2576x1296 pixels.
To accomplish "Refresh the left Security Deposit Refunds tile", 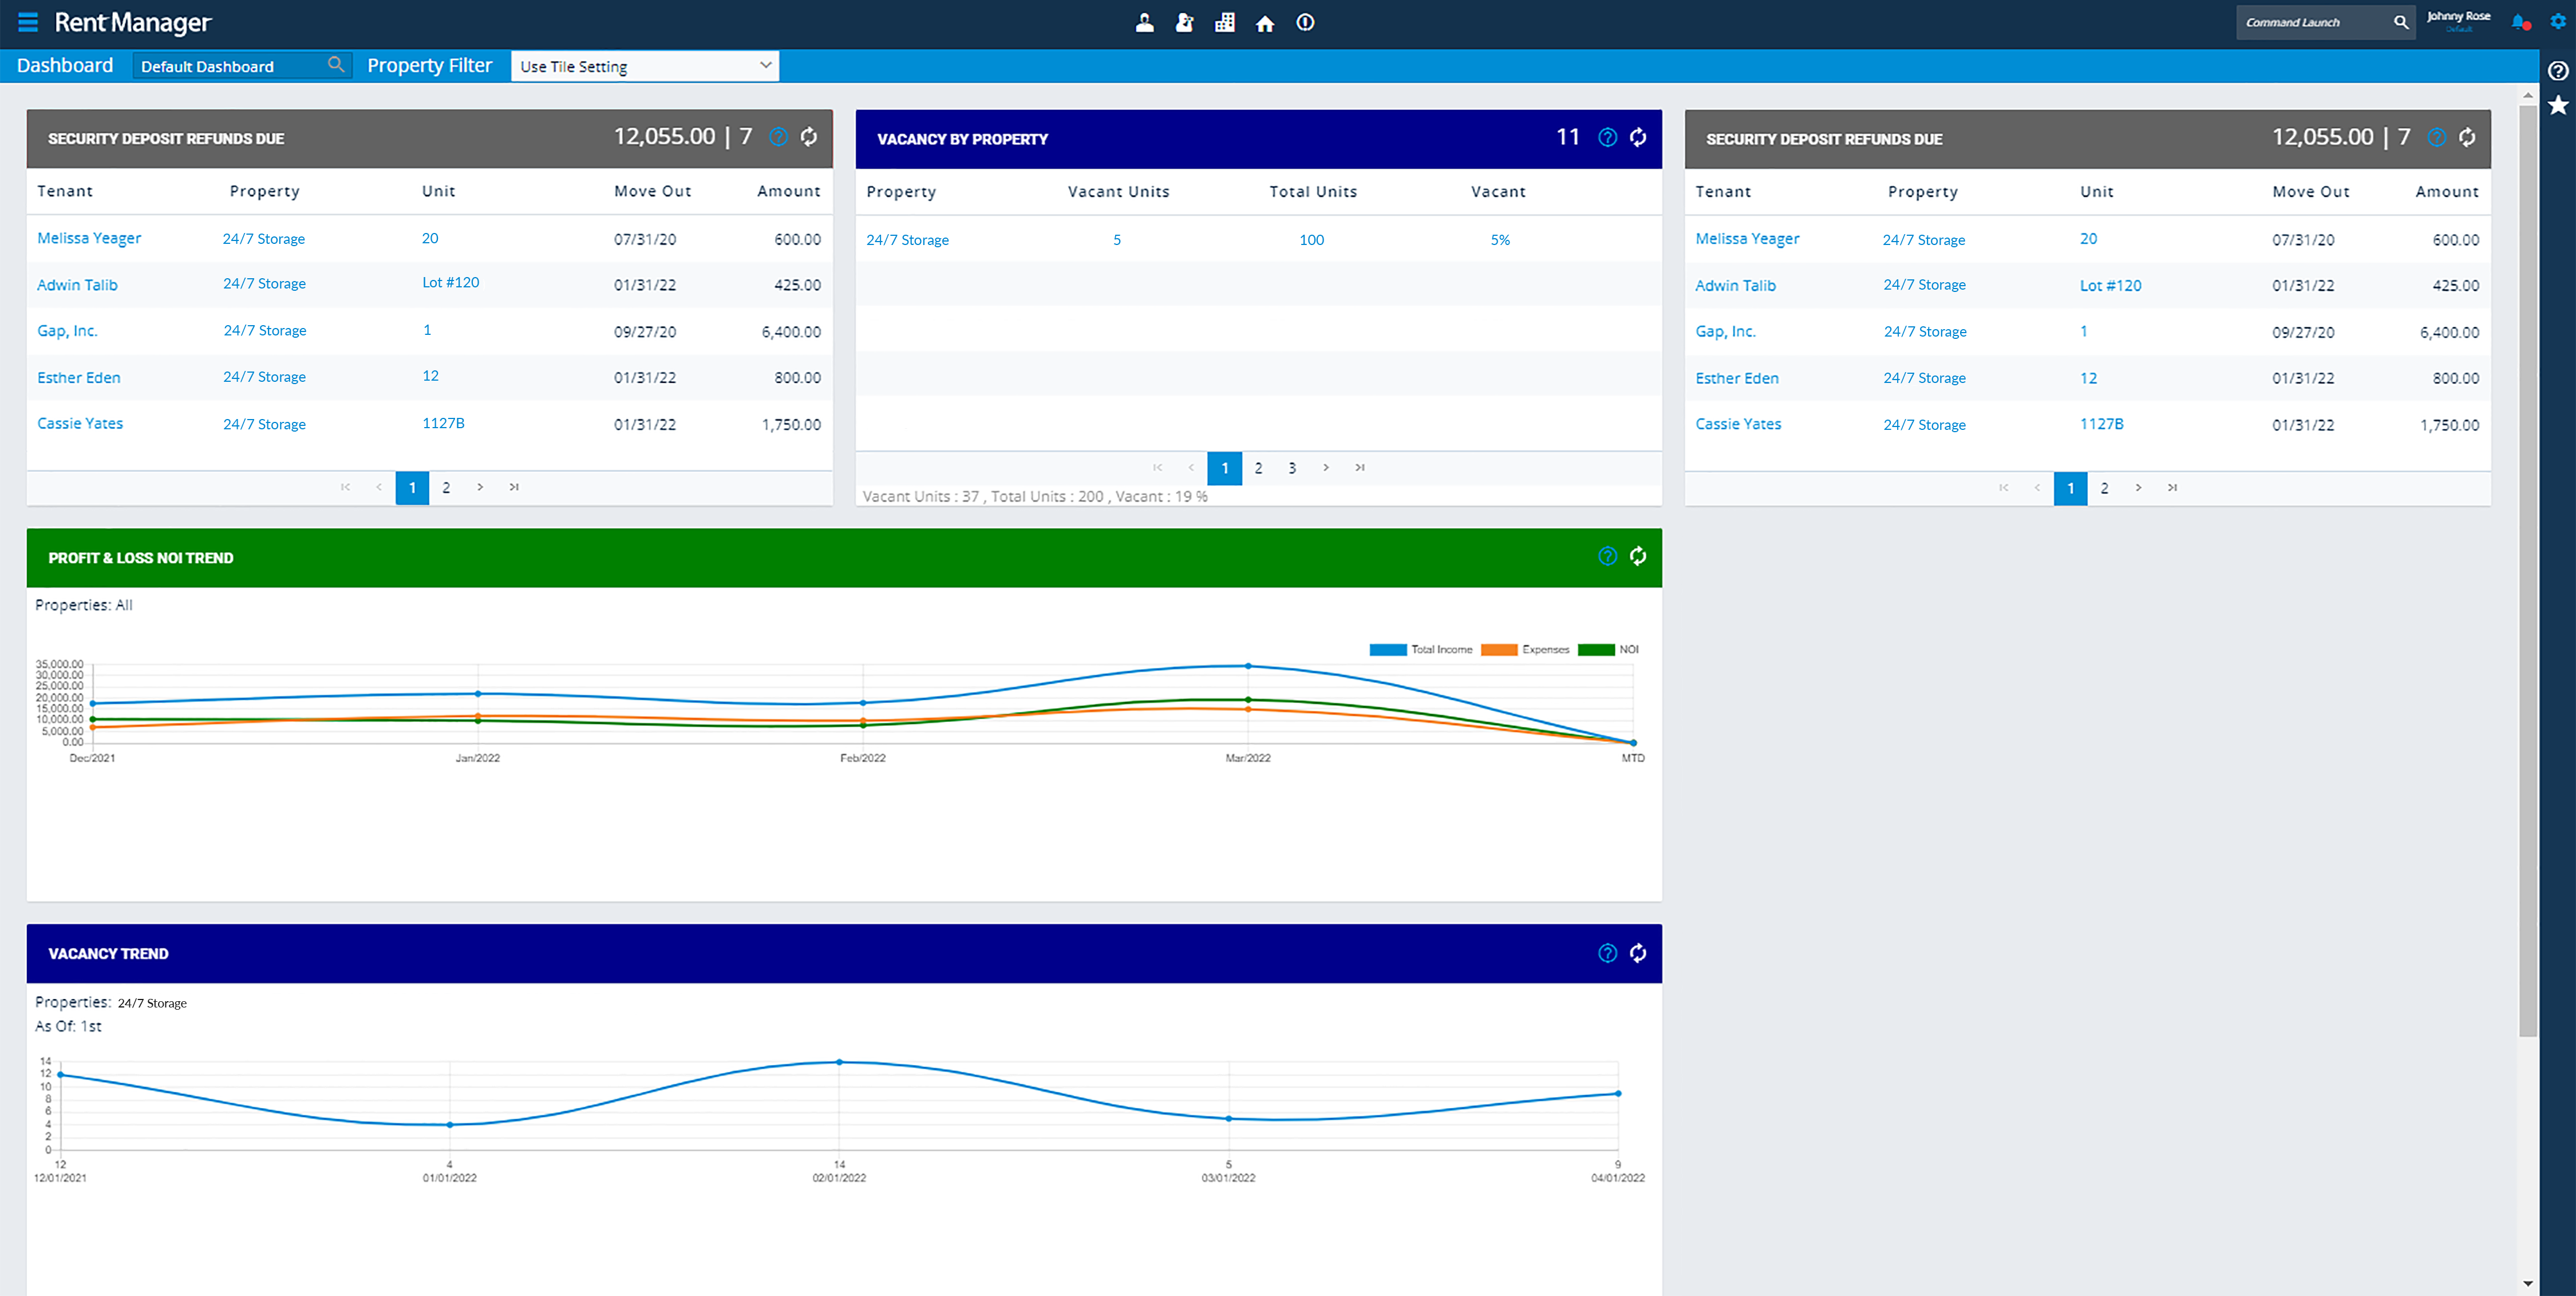I will tap(809, 137).
